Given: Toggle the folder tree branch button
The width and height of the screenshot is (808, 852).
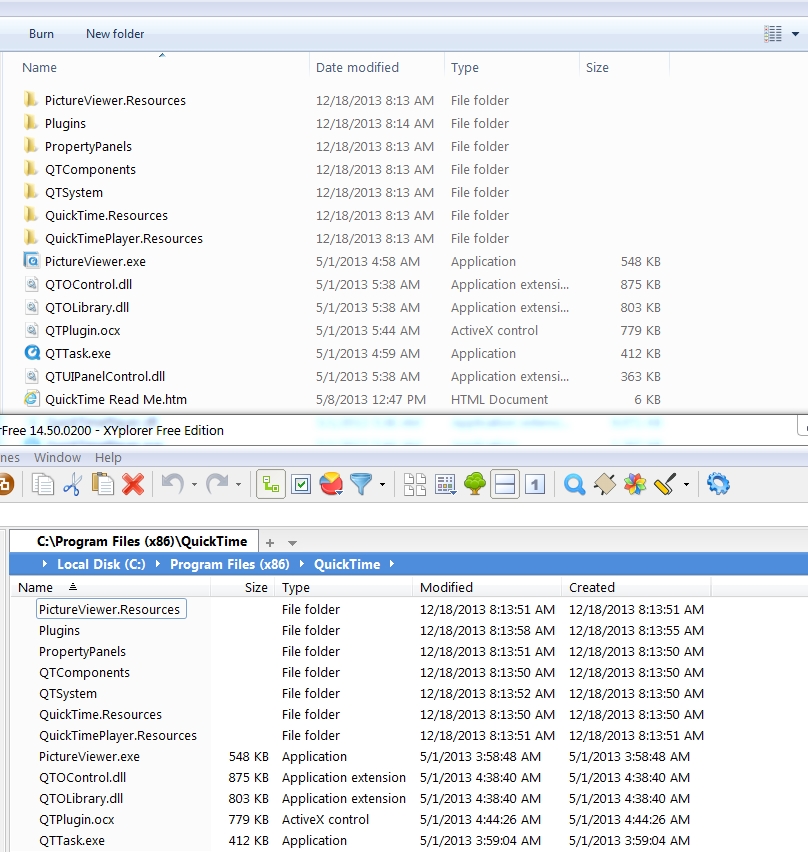Looking at the screenshot, I should (269, 485).
